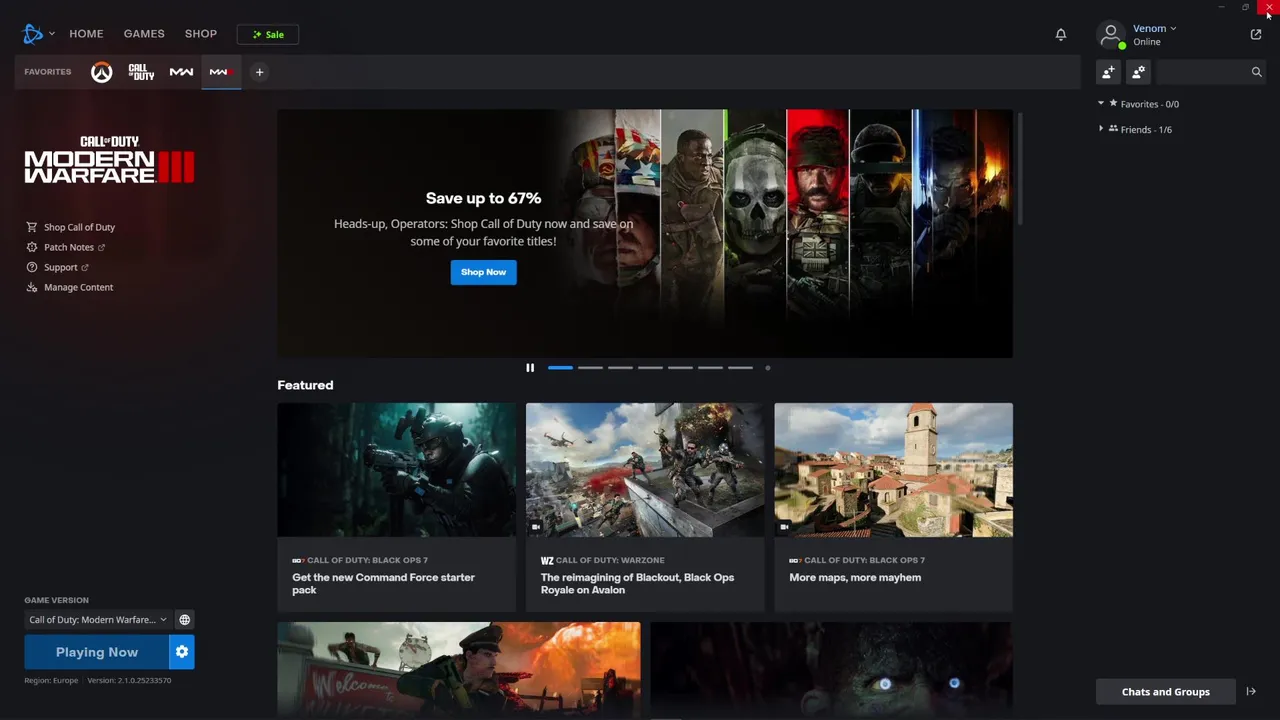Select the Modern Warfare III favorite tab
The width and height of the screenshot is (1280, 720).
220,72
